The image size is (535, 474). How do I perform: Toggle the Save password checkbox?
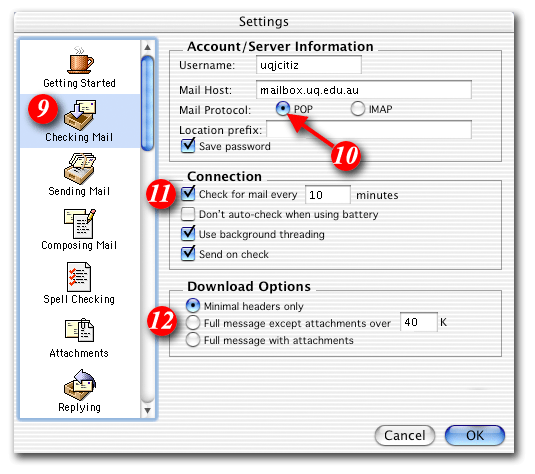(188, 146)
